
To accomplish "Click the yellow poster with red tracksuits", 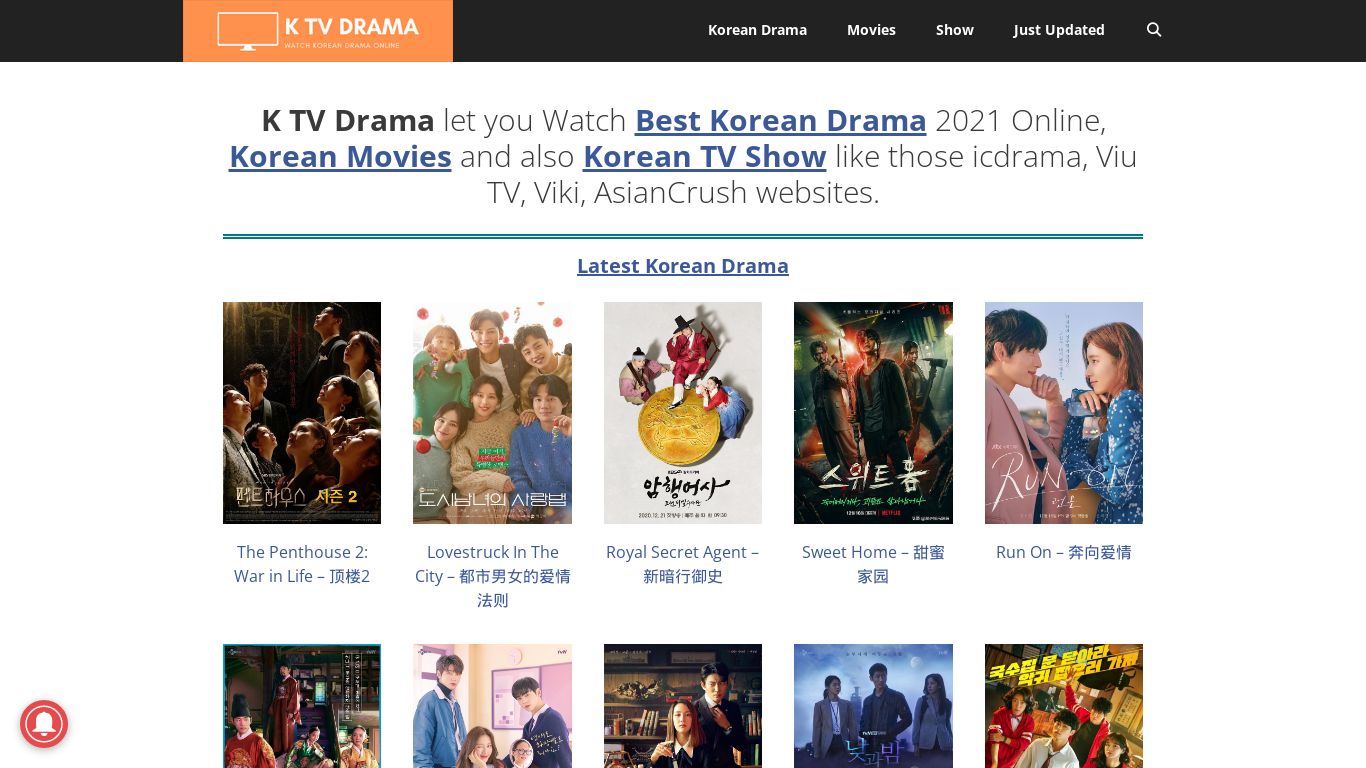I will coord(1064,706).
